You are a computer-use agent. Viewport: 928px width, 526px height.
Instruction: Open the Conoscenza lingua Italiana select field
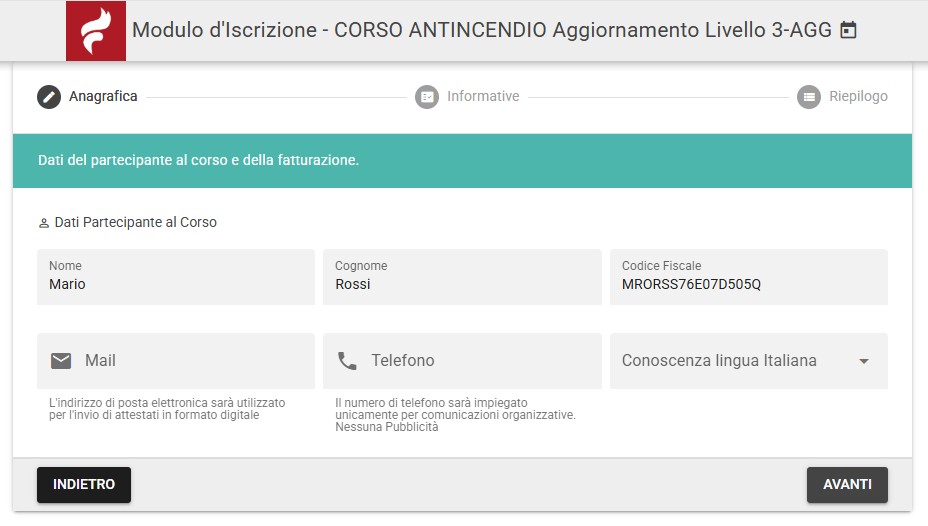[730, 361]
